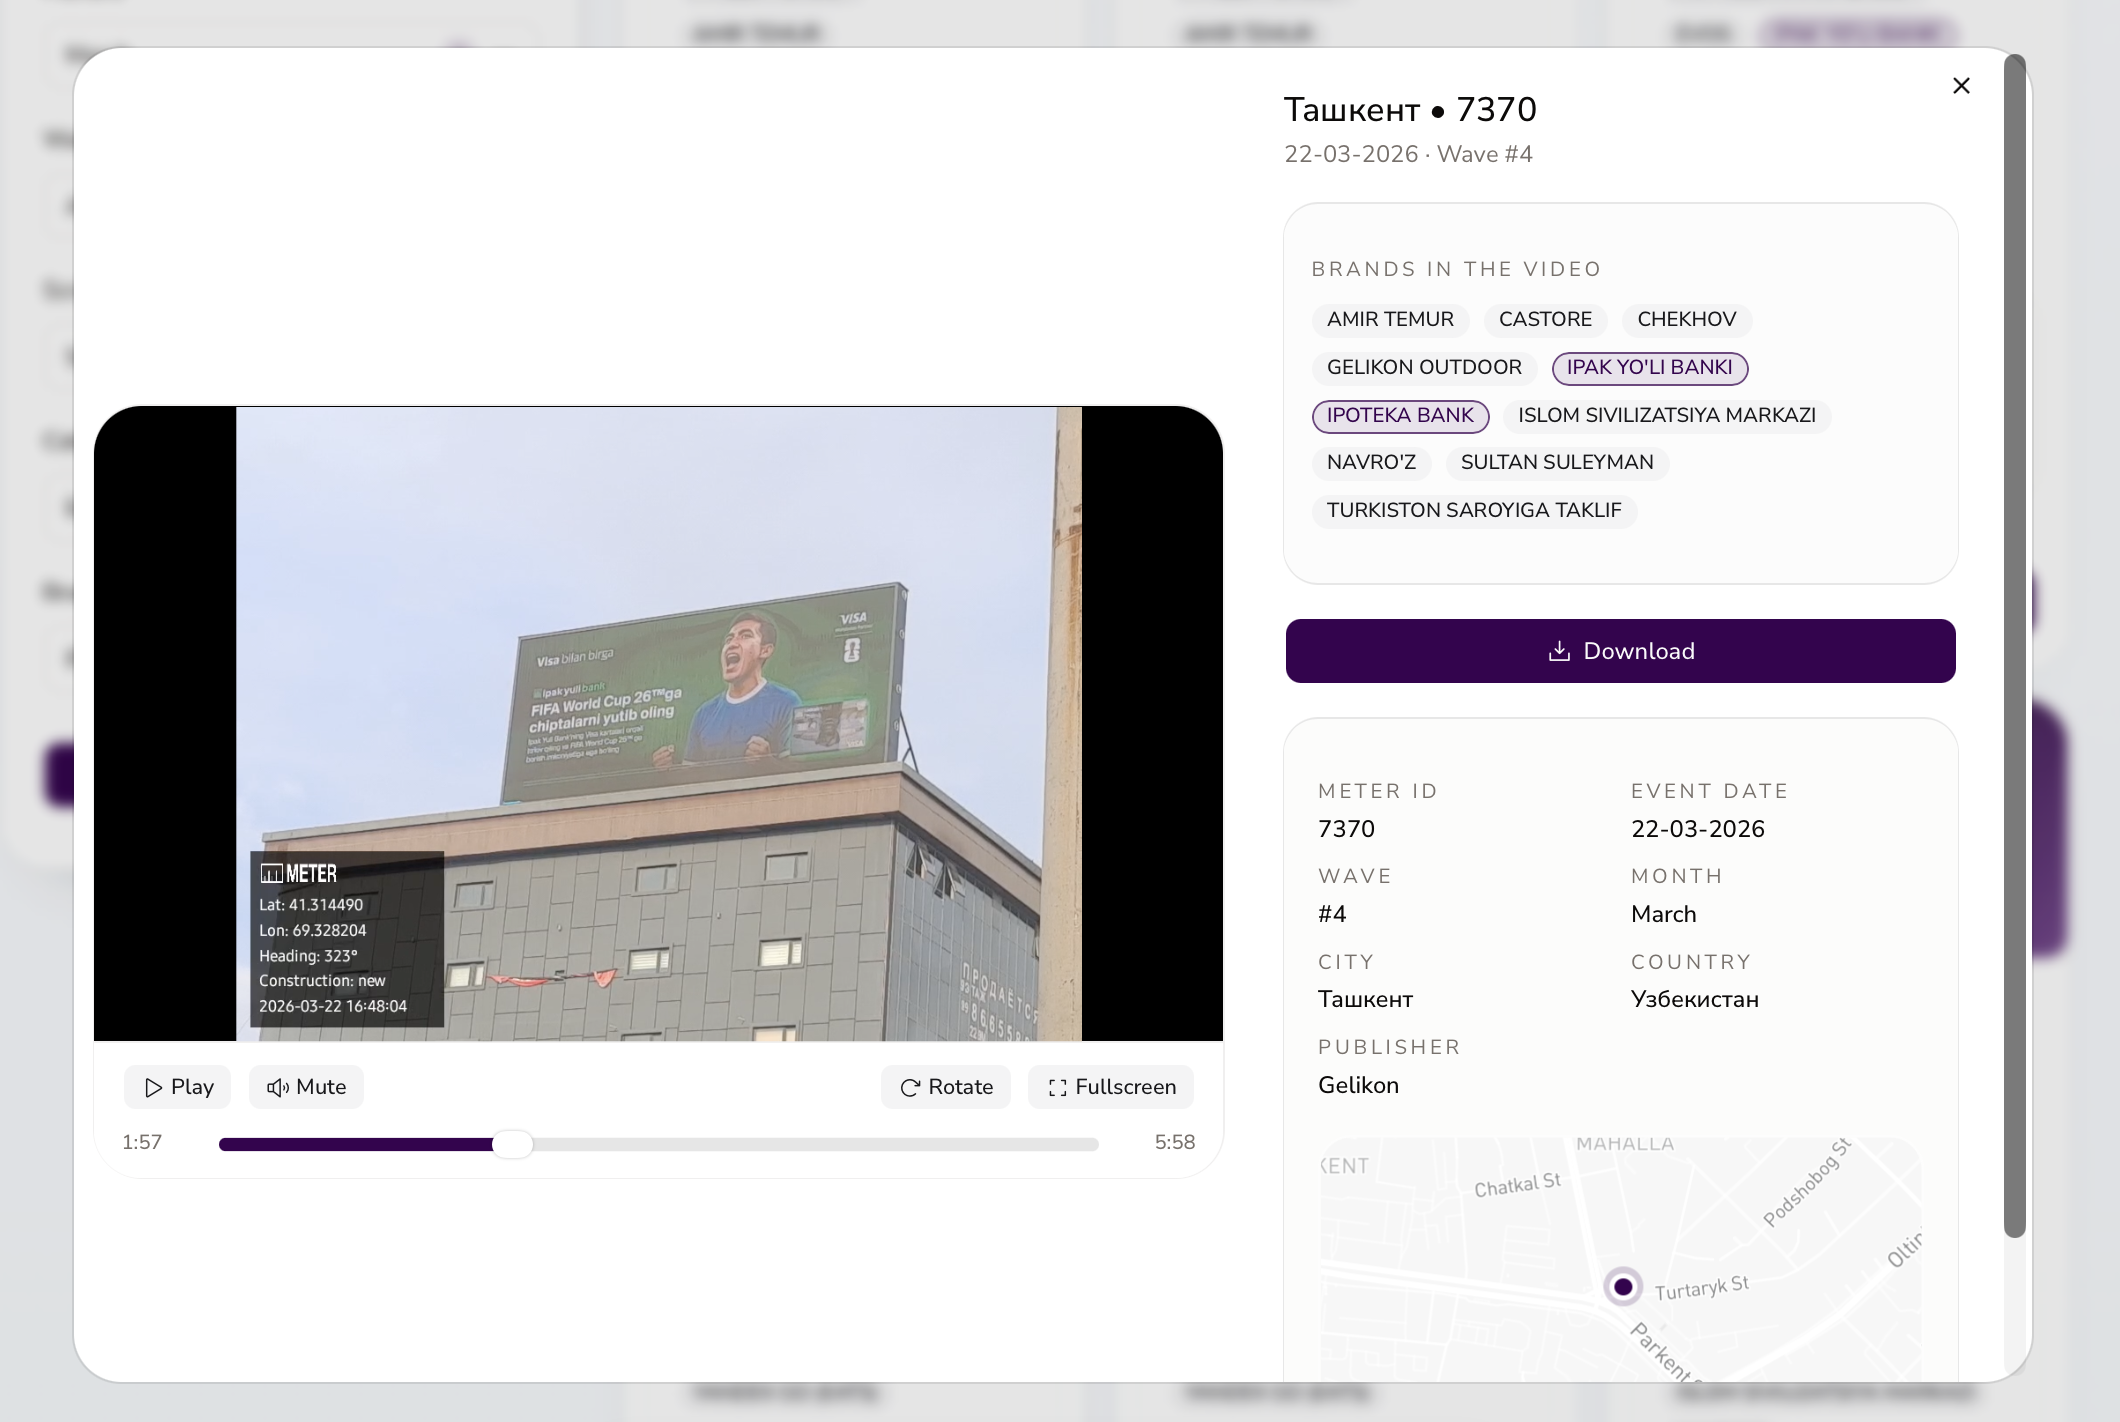
Task: Close the video details modal
Action: pyautogui.click(x=1961, y=86)
